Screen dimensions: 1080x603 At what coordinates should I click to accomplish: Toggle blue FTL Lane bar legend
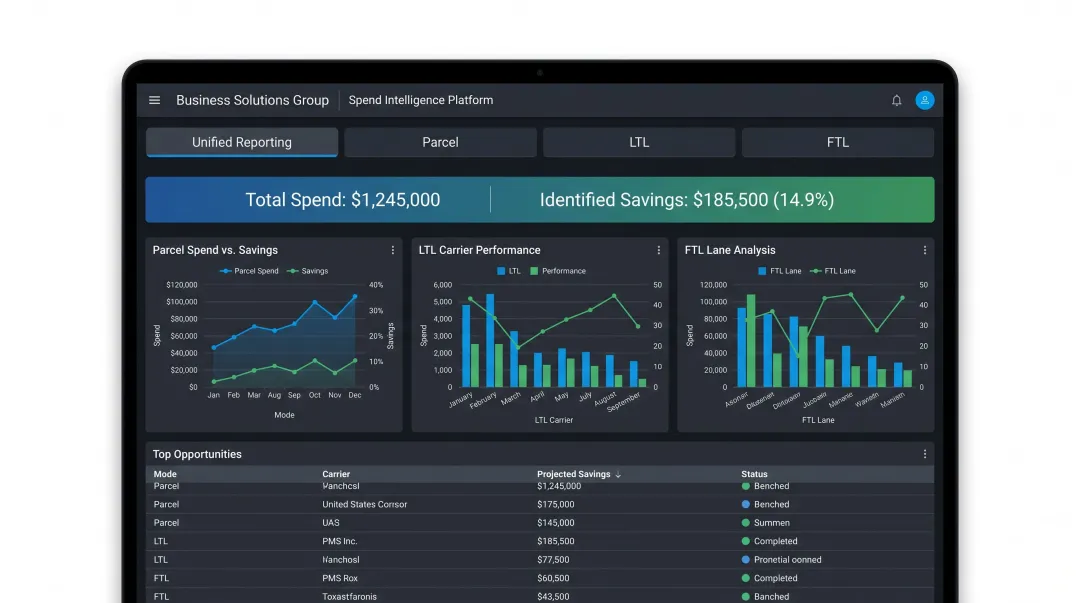click(x=780, y=271)
